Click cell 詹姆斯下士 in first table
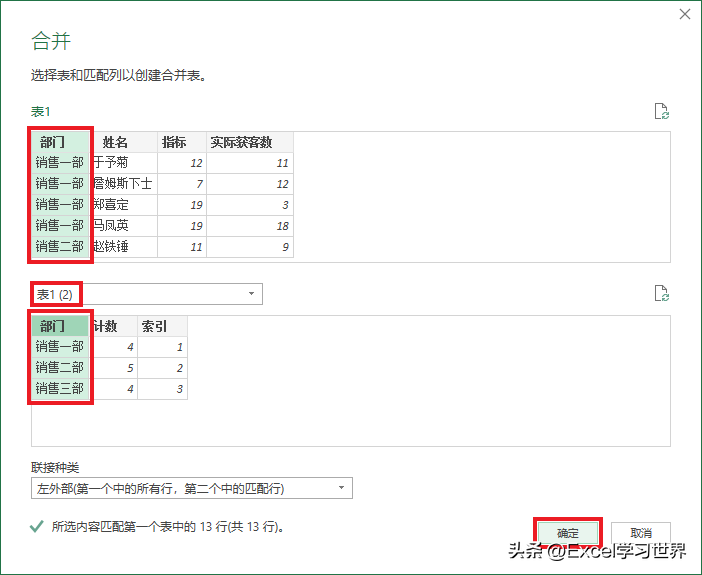This screenshot has width=702, height=575. click(124, 184)
